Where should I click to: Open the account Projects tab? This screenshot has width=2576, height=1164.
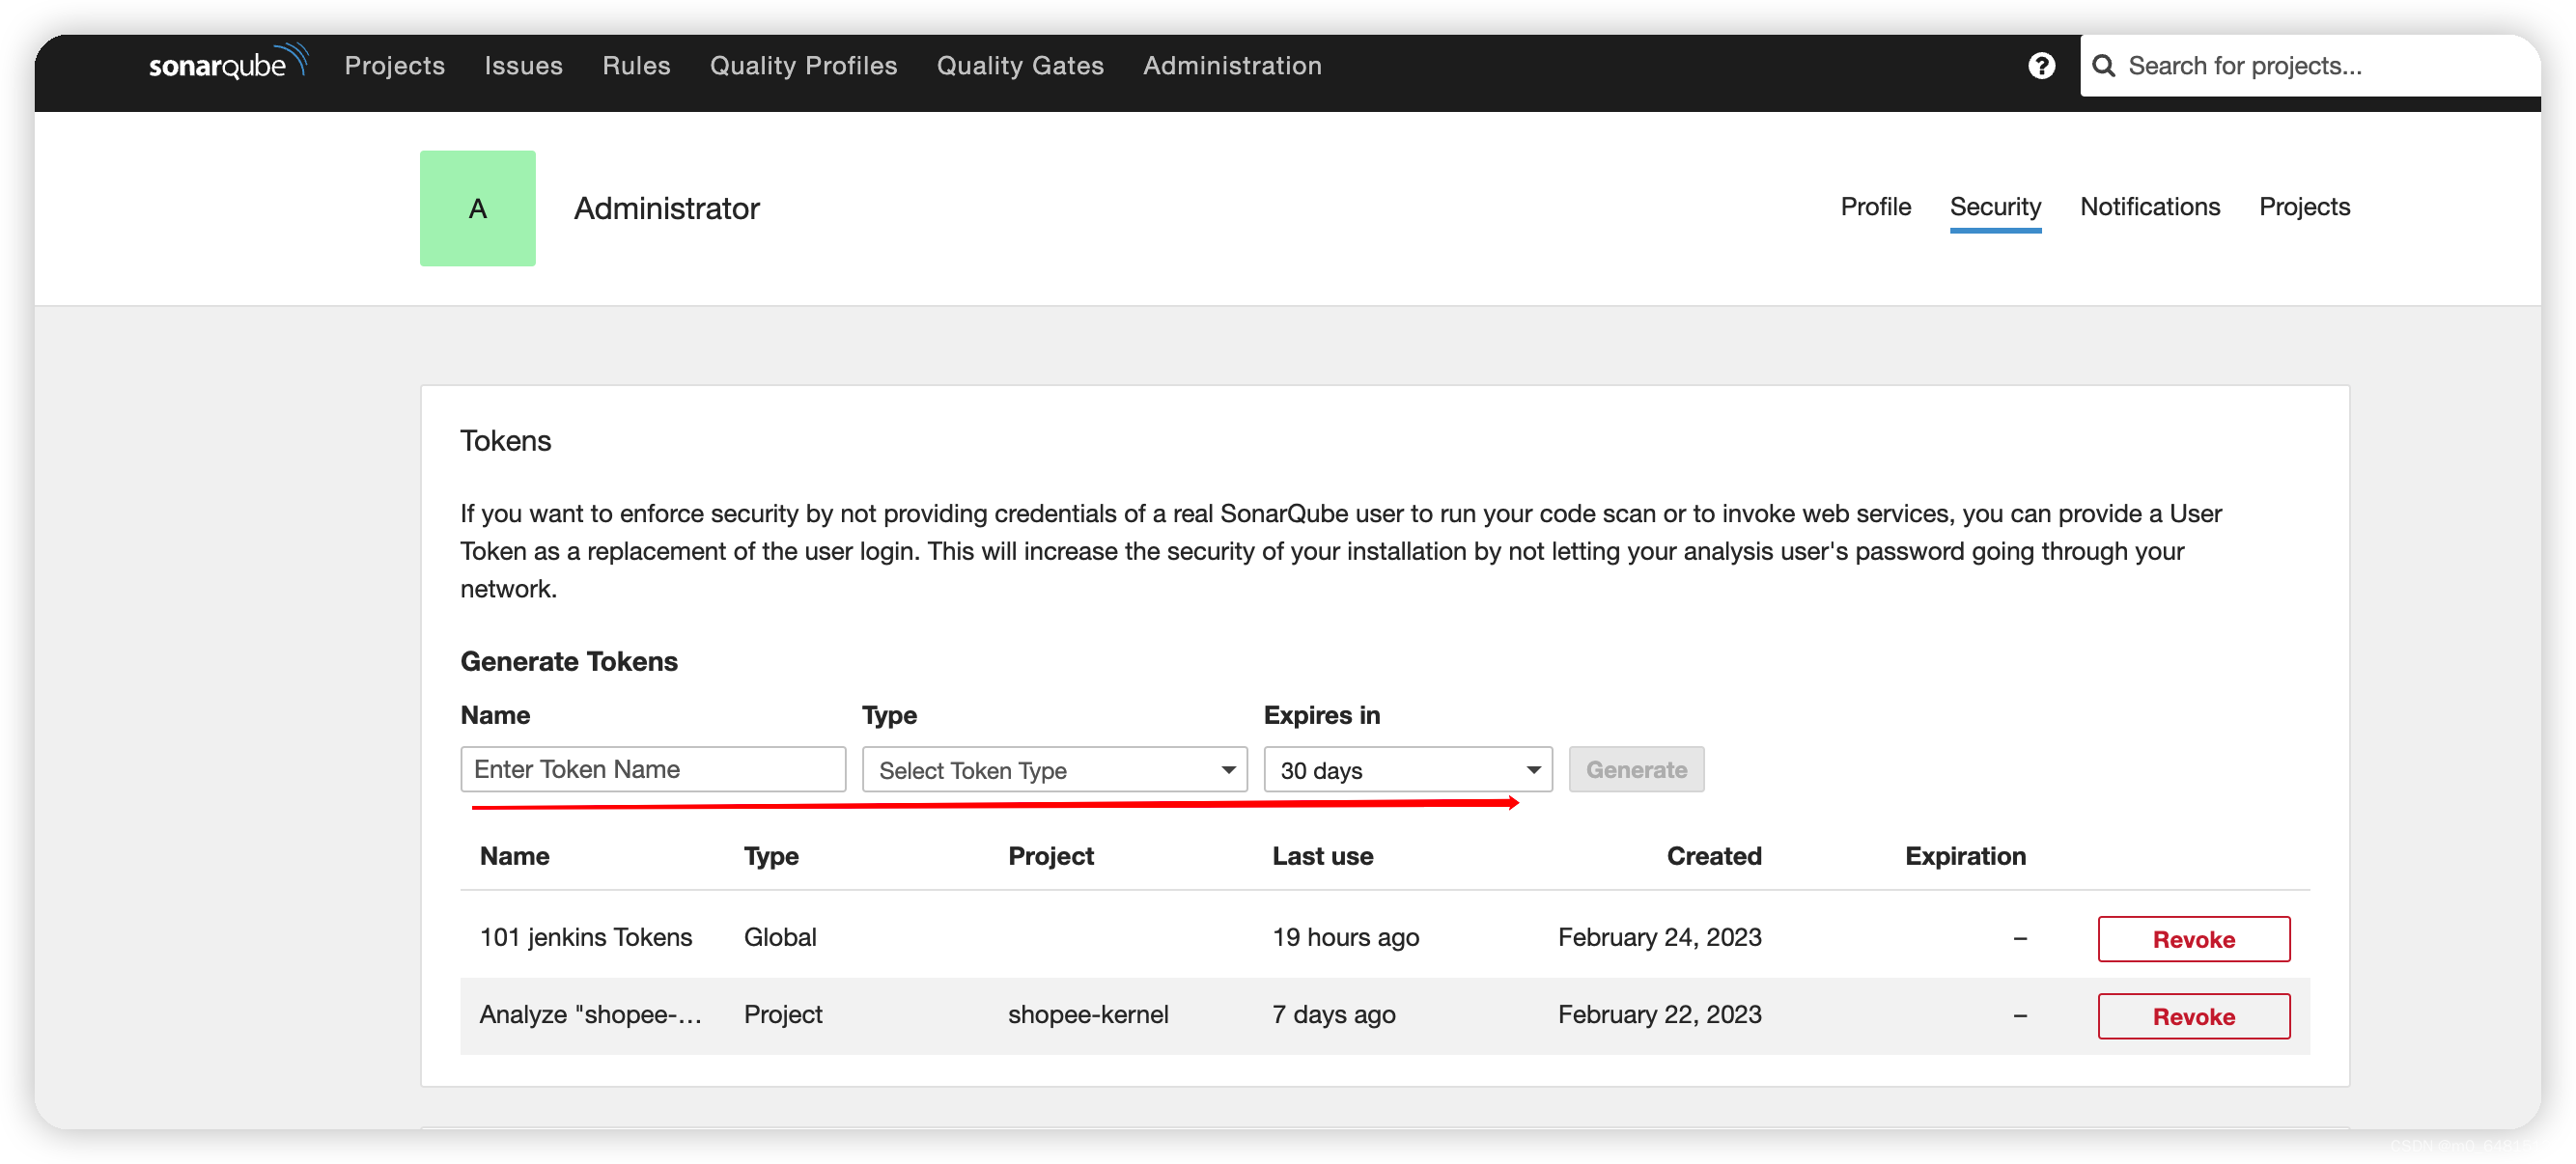click(x=2303, y=207)
